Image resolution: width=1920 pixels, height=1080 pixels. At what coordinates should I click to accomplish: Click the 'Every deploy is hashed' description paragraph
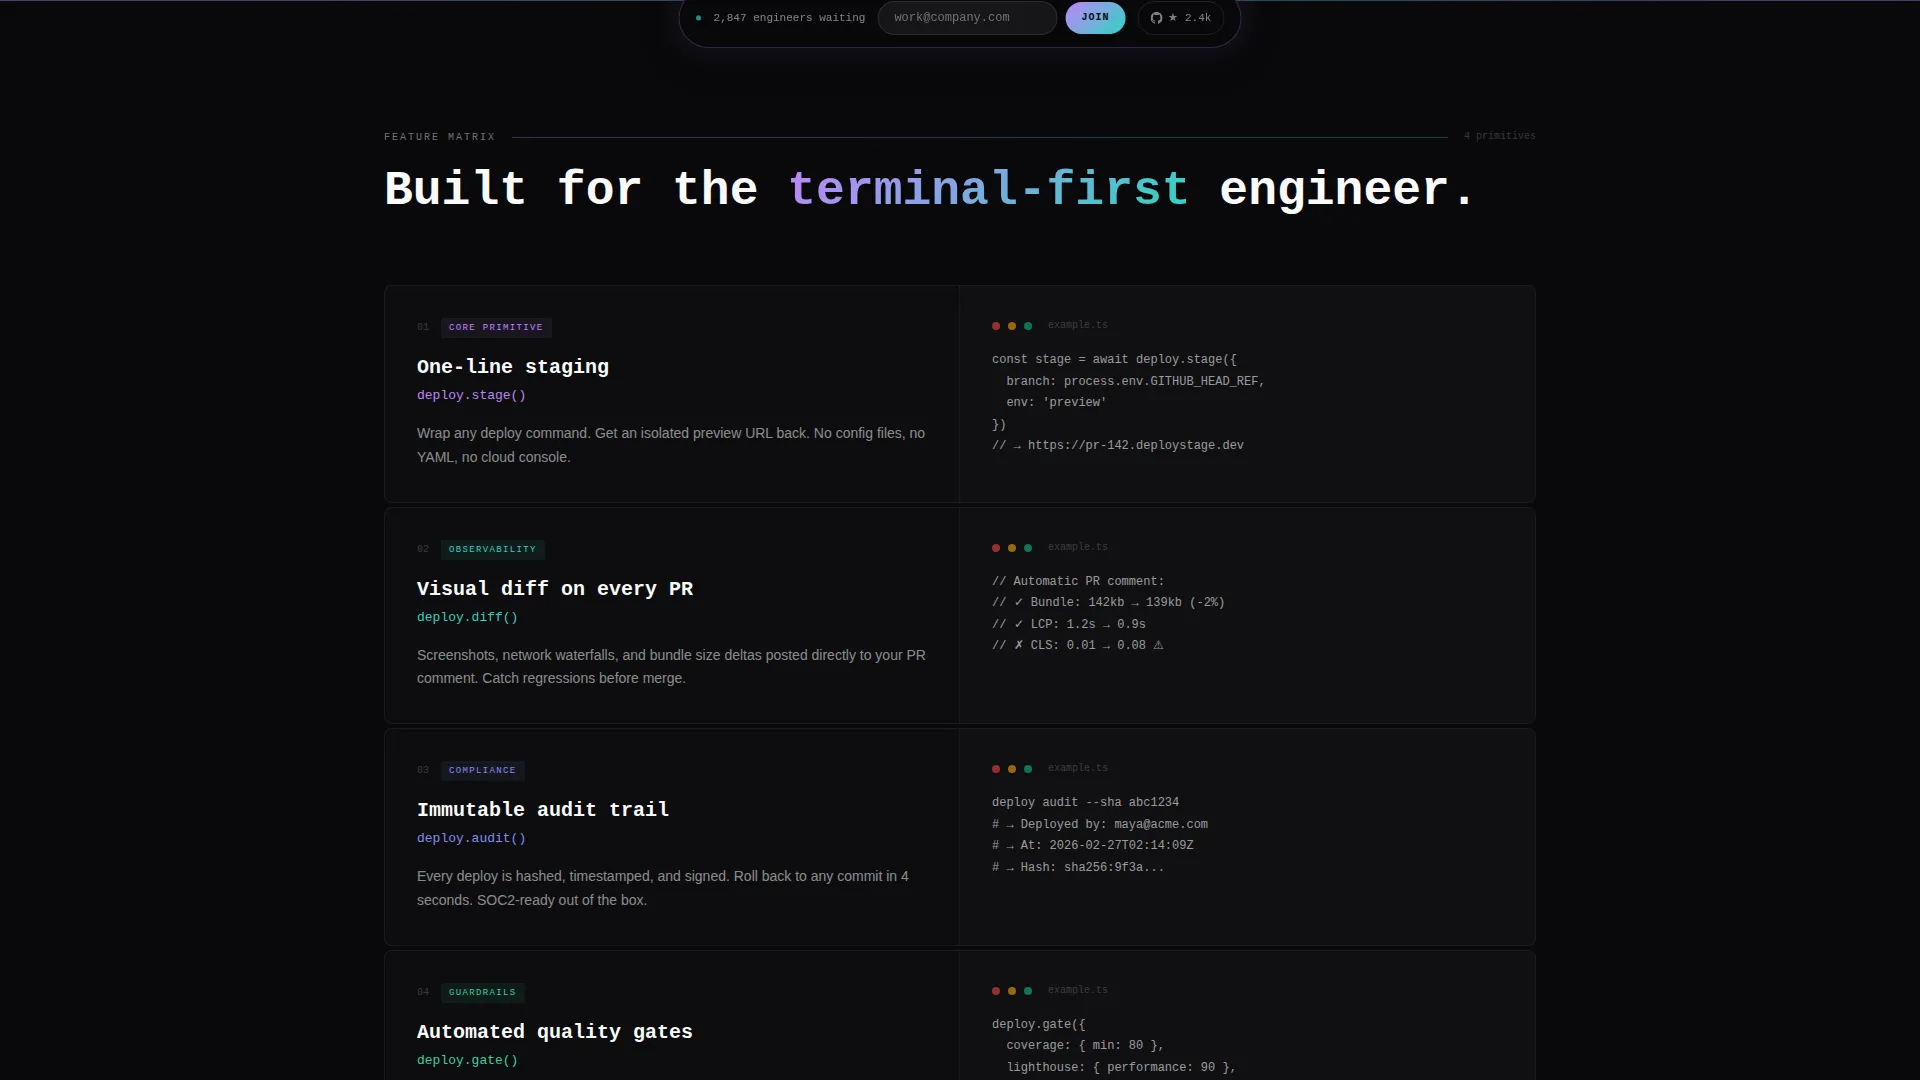coord(663,888)
